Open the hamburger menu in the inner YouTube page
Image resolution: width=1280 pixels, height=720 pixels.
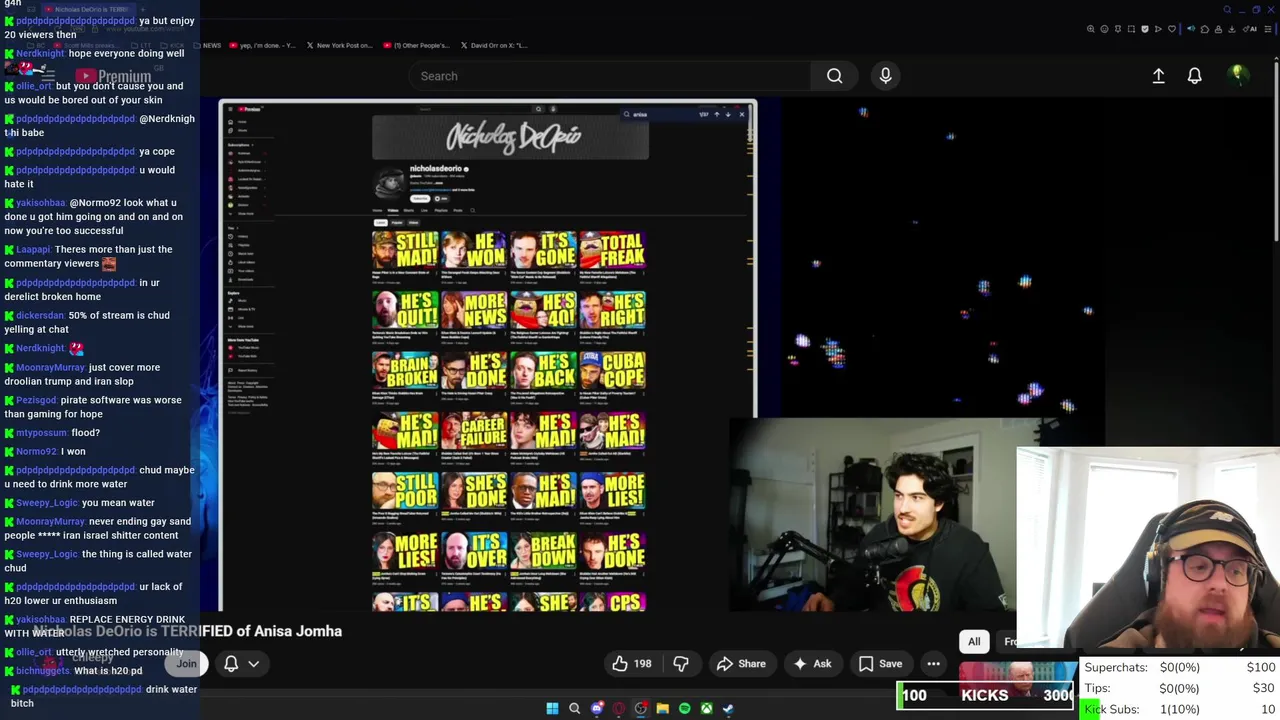pyautogui.click(x=230, y=109)
